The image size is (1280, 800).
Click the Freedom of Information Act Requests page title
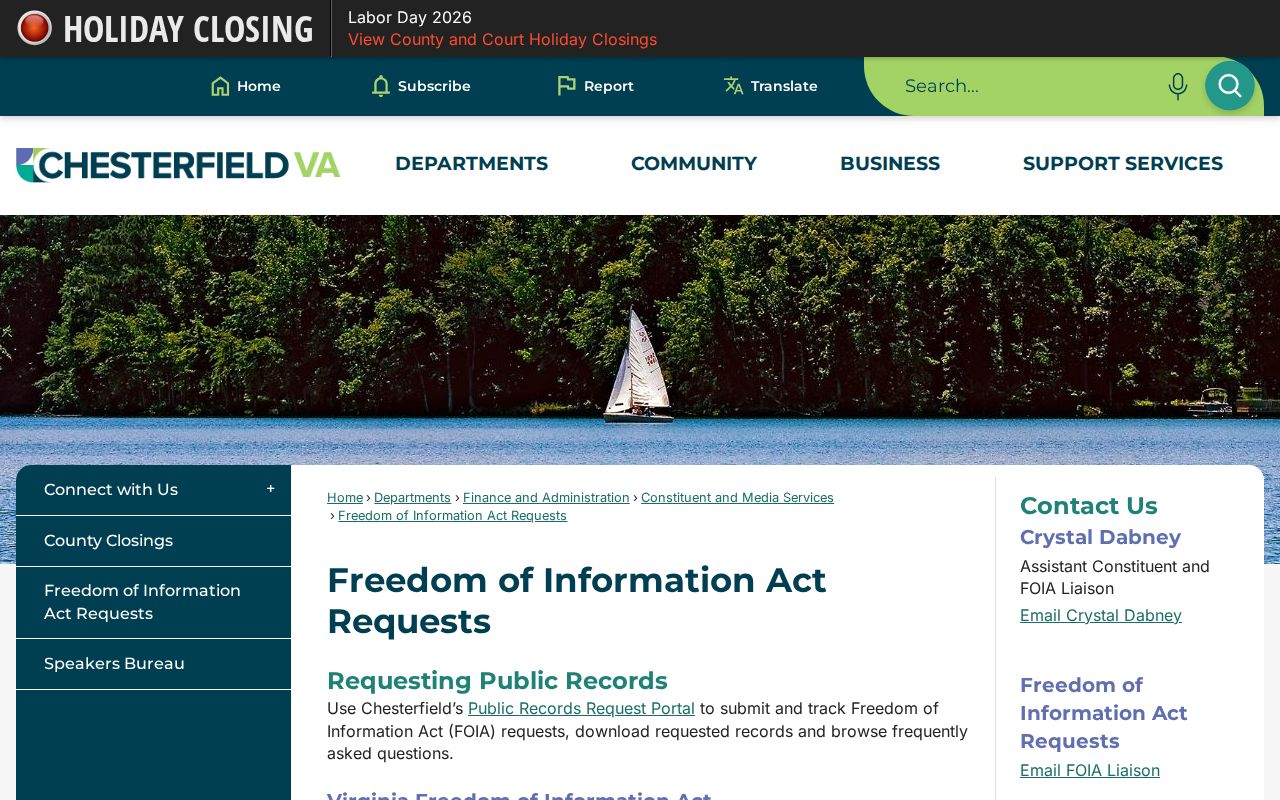pos(577,600)
